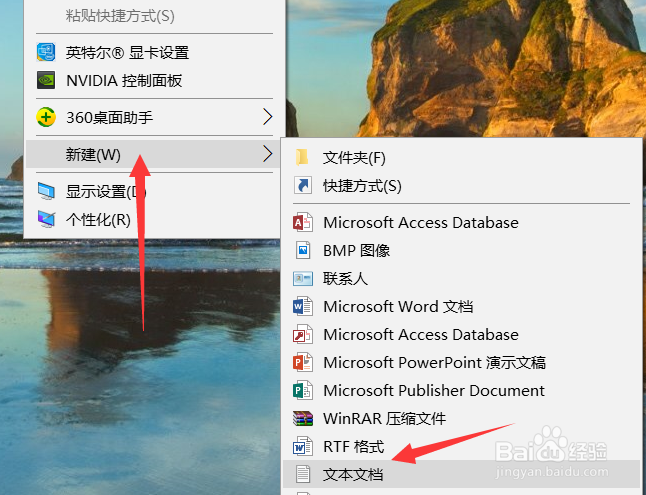Open the 新建(W) menu item
The width and height of the screenshot is (646, 495).
pyautogui.click(x=154, y=154)
